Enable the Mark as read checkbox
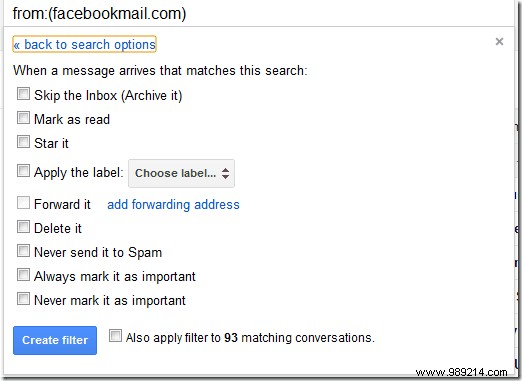Image resolution: width=522 pixels, height=381 pixels. [23, 118]
